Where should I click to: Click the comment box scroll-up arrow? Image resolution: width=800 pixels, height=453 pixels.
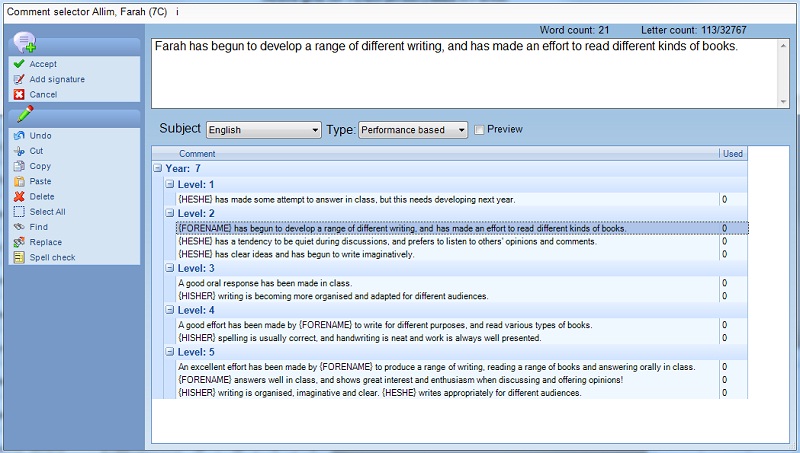tap(783, 46)
